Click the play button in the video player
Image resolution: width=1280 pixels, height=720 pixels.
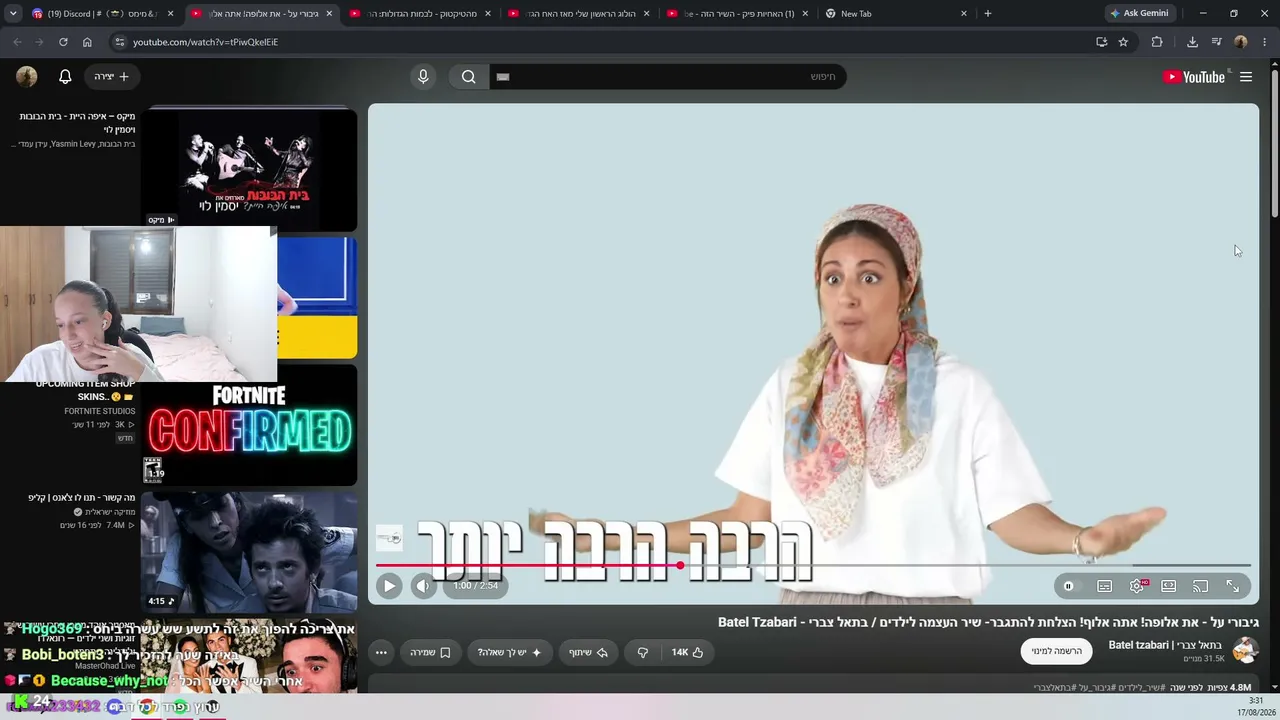click(x=389, y=586)
